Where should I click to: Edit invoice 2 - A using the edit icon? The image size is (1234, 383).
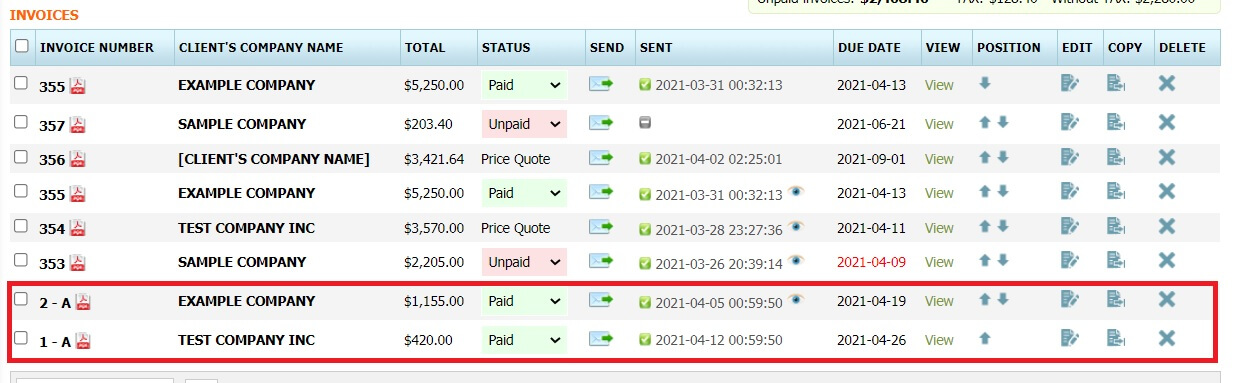pyautogui.click(x=1070, y=300)
